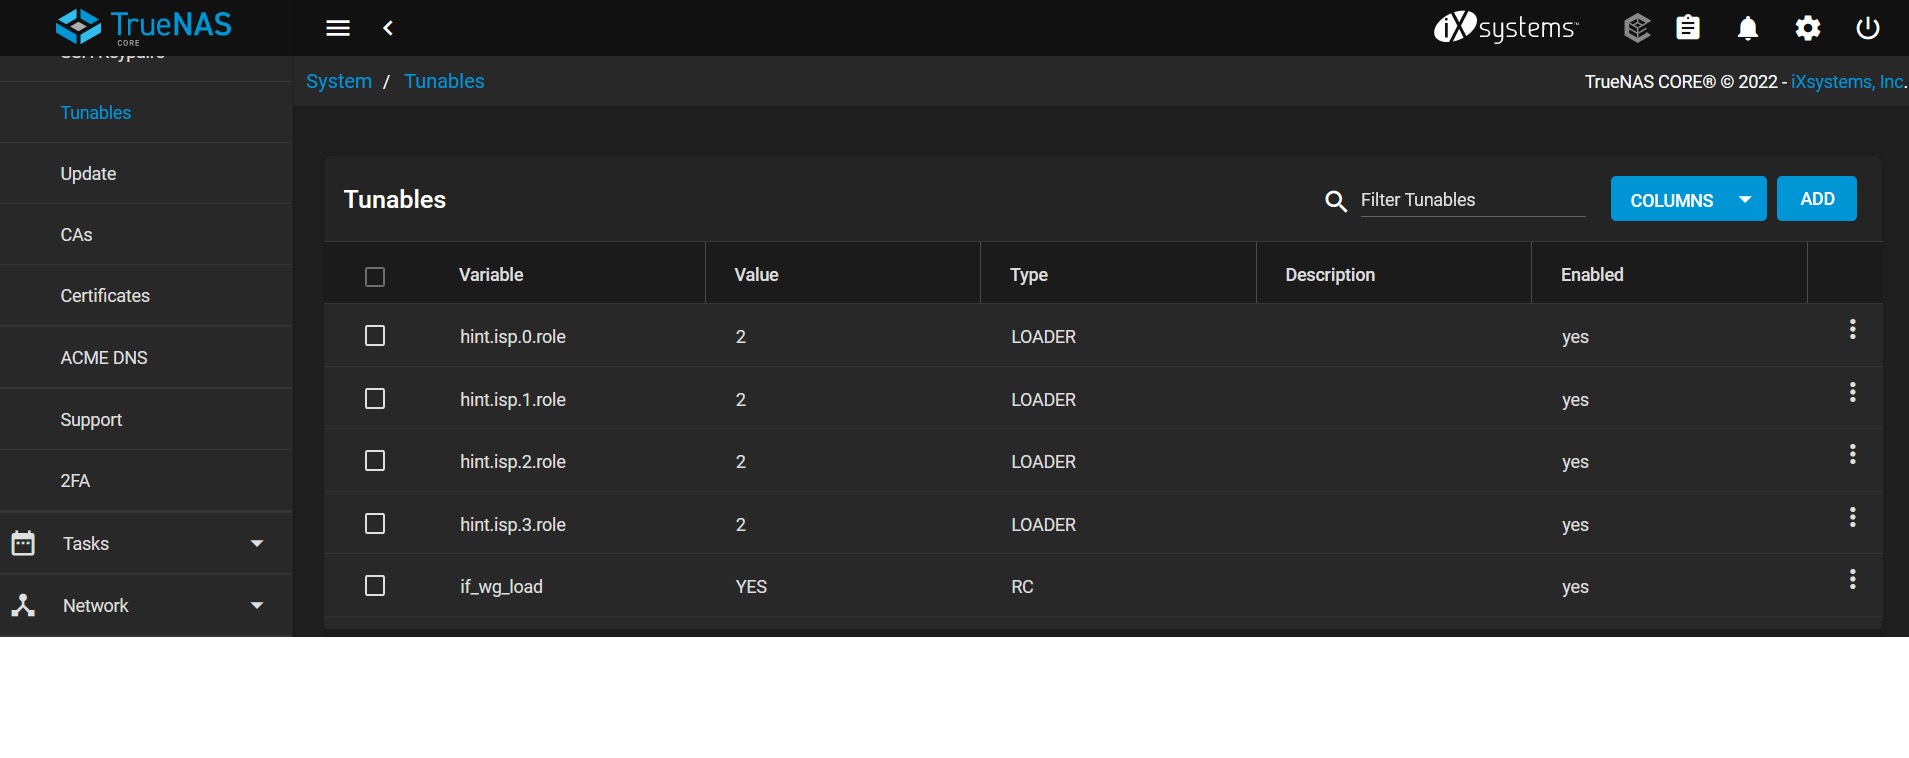Toggle the select-all checkbox in table header
Screen dimensions: 1909x758
click(375, 277)
